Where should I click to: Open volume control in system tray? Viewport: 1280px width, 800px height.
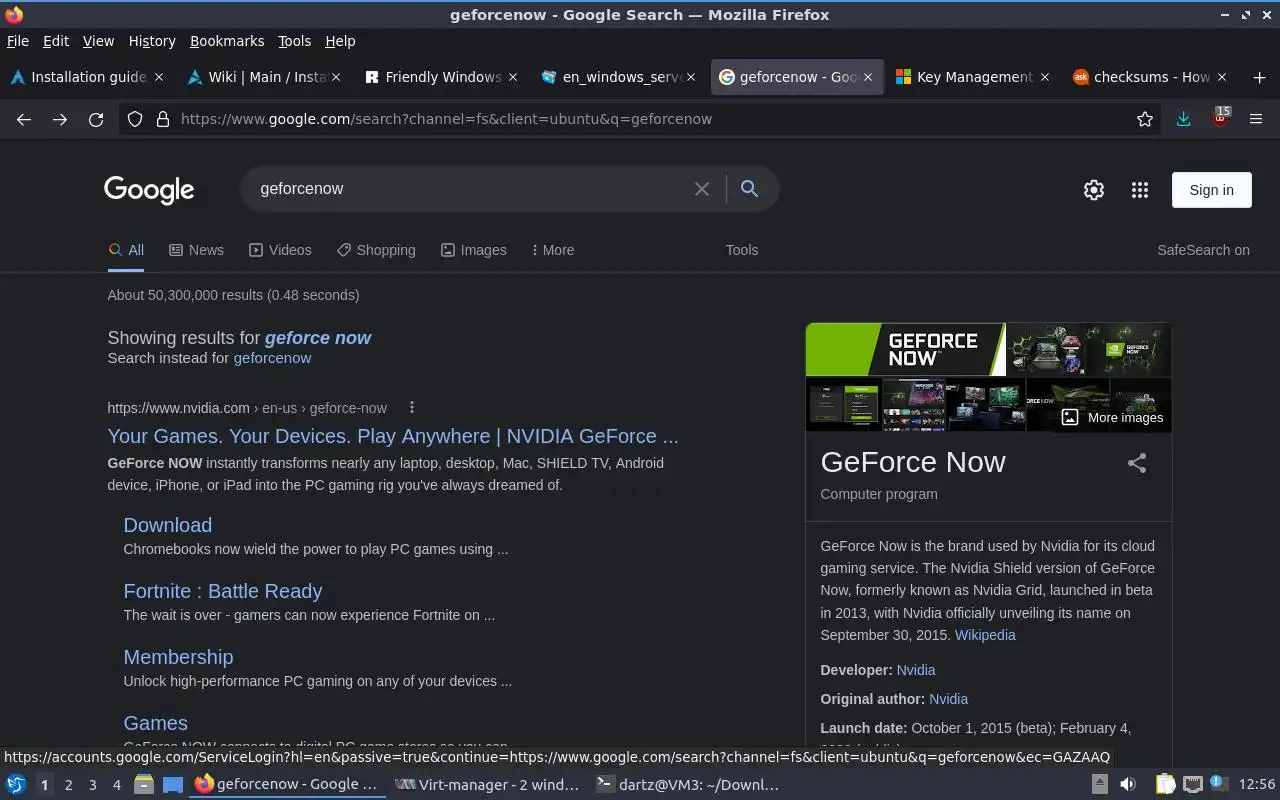coord(1128,785)
